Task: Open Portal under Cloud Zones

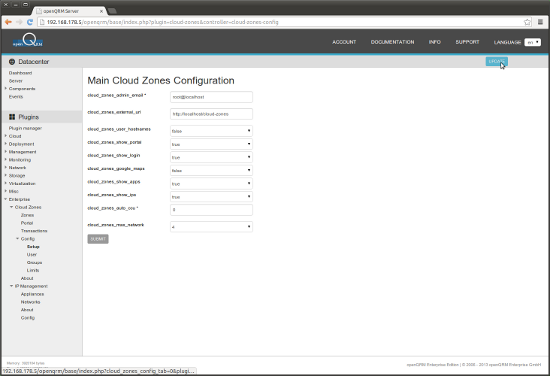Action: tap(27, 223)
